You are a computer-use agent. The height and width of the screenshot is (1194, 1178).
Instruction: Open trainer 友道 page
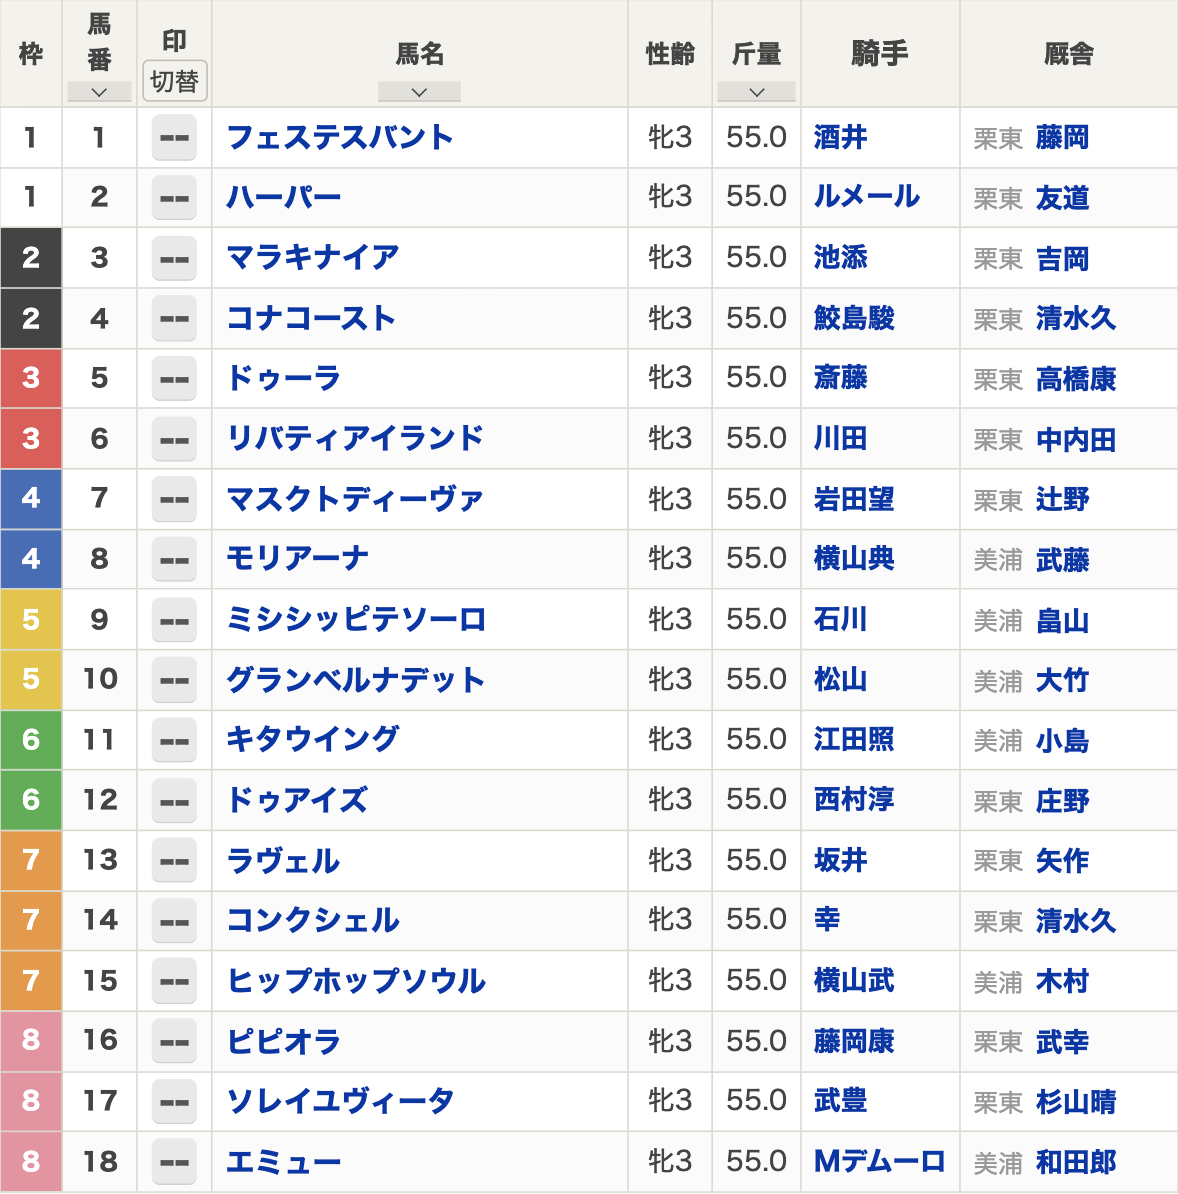pyautogui.click(x=1062, y=199)
